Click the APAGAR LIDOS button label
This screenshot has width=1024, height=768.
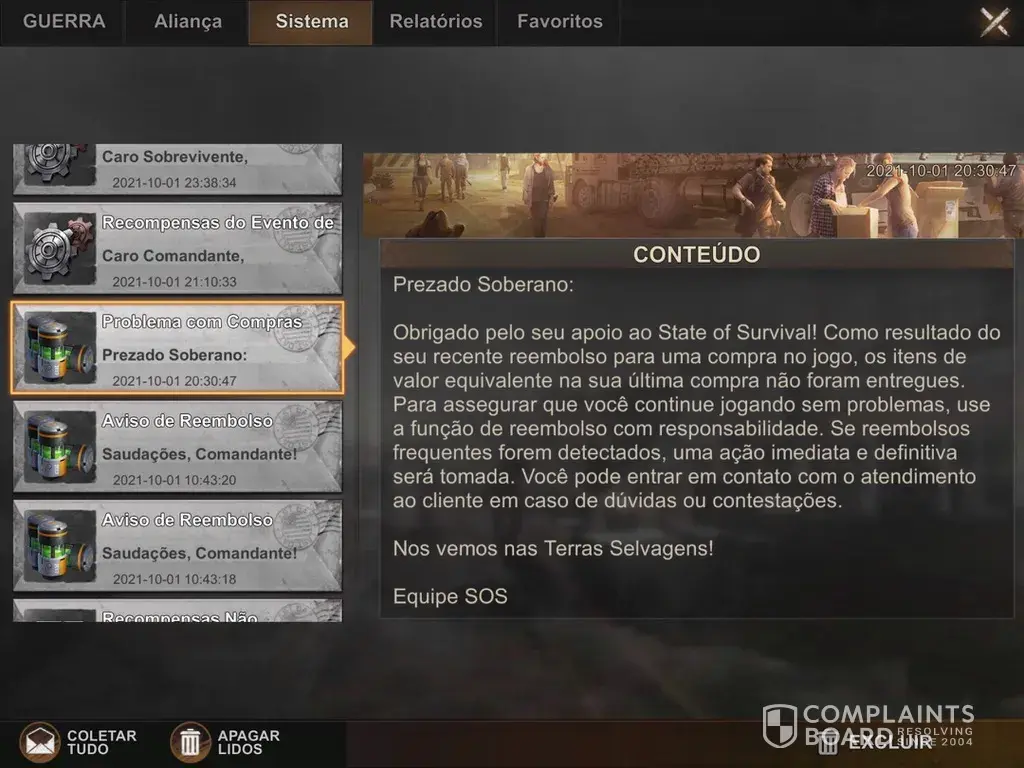click(x=249, y=743)
